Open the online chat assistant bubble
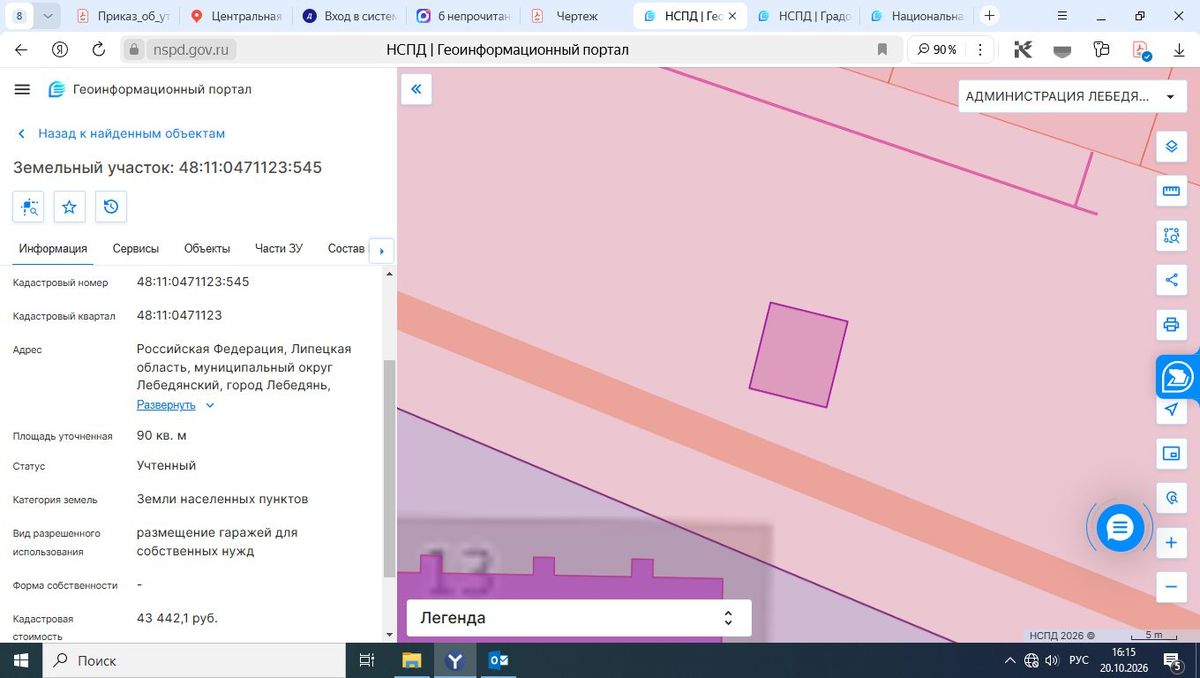The image size is (1200, 678). click(1120, 528)
